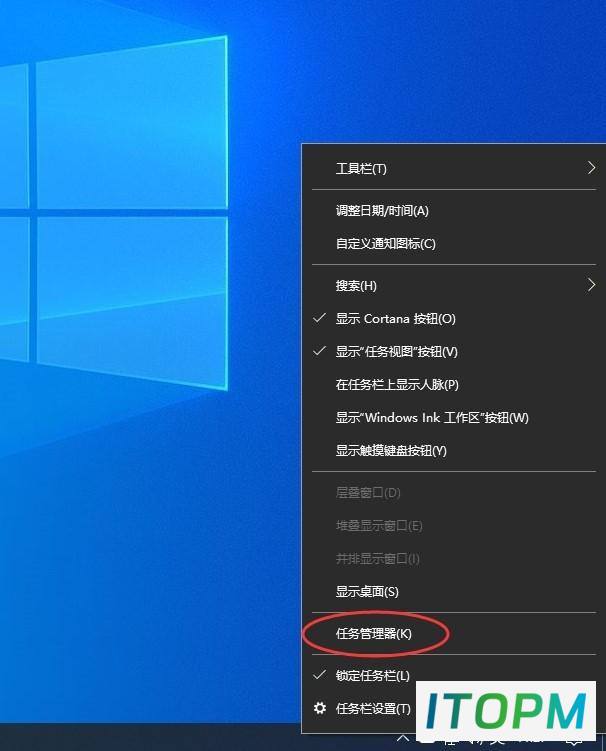This screenshot has height=751, width=606.
Task: Expand the 搜索(H) submenu
Action: 454,285
